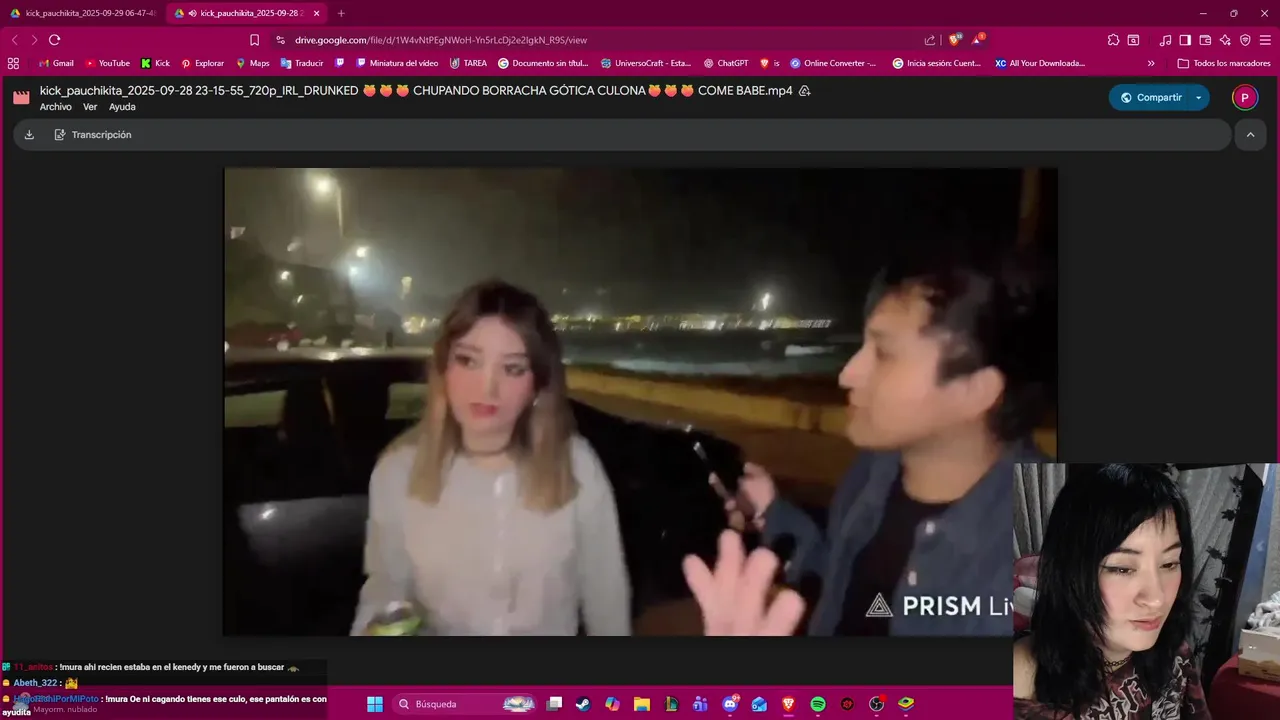Open the Maps bookmark

252,63
